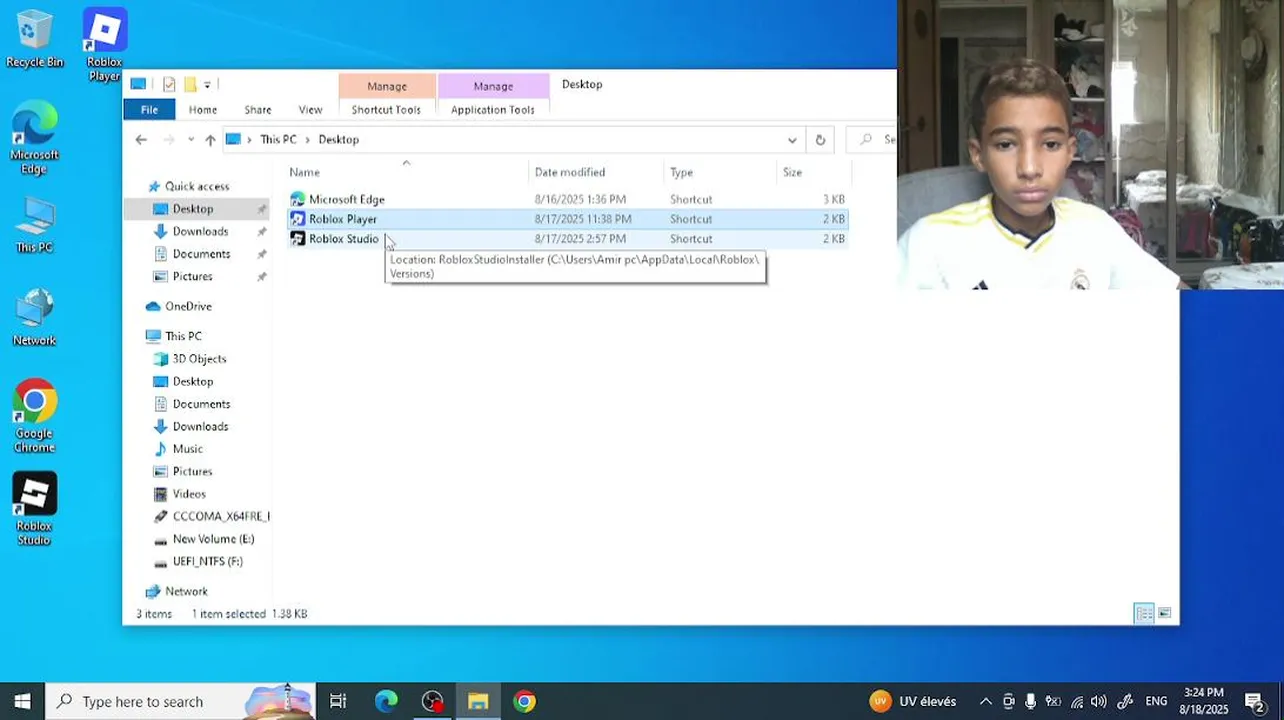Sort by Date modified column header
The width and height of the screenshot is (1284, 720).
point(595,172)
